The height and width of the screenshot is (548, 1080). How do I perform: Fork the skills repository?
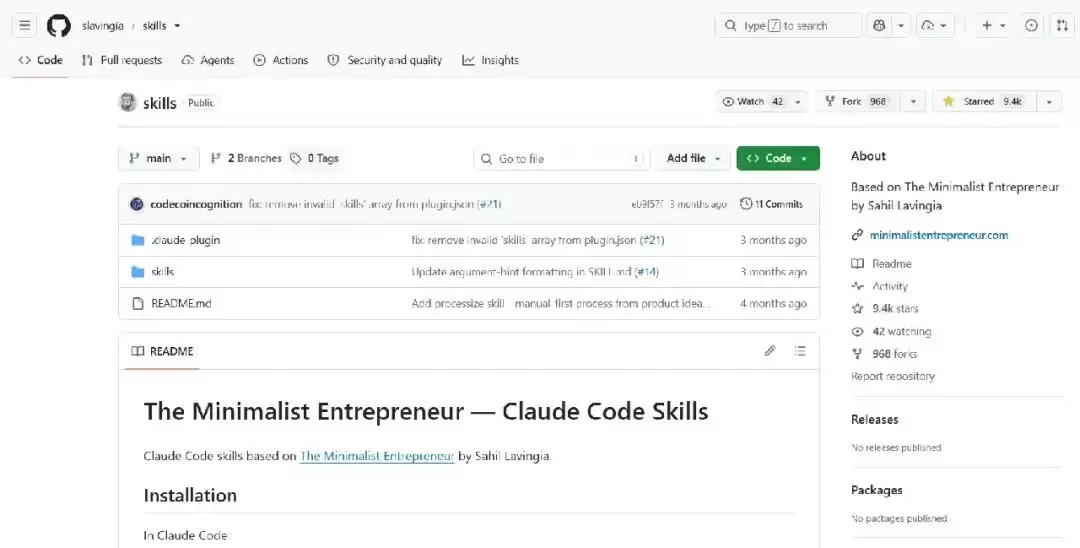click(858, 101)
